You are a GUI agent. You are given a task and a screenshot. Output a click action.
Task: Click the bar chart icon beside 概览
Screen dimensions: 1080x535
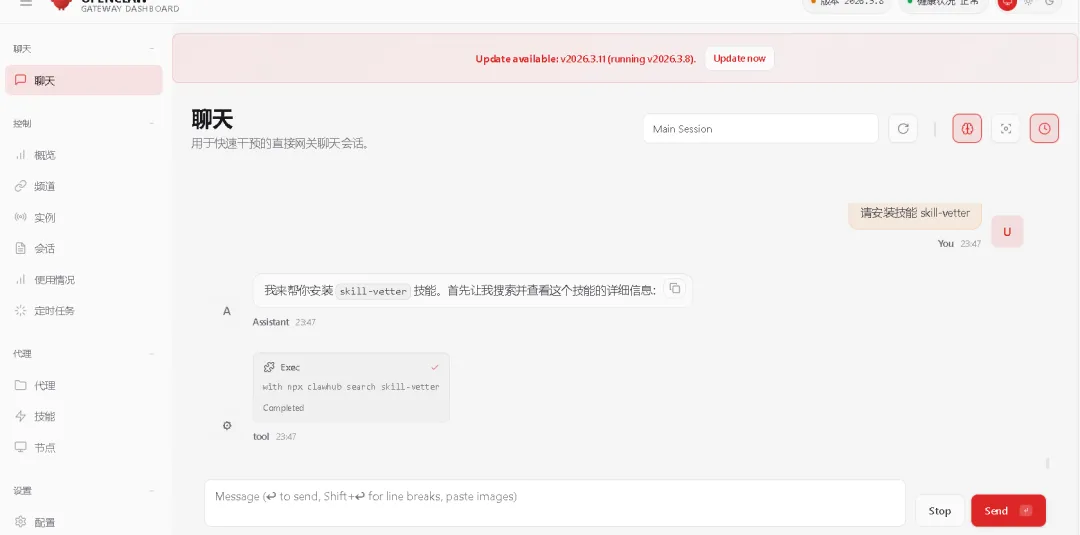coord(21,155)
